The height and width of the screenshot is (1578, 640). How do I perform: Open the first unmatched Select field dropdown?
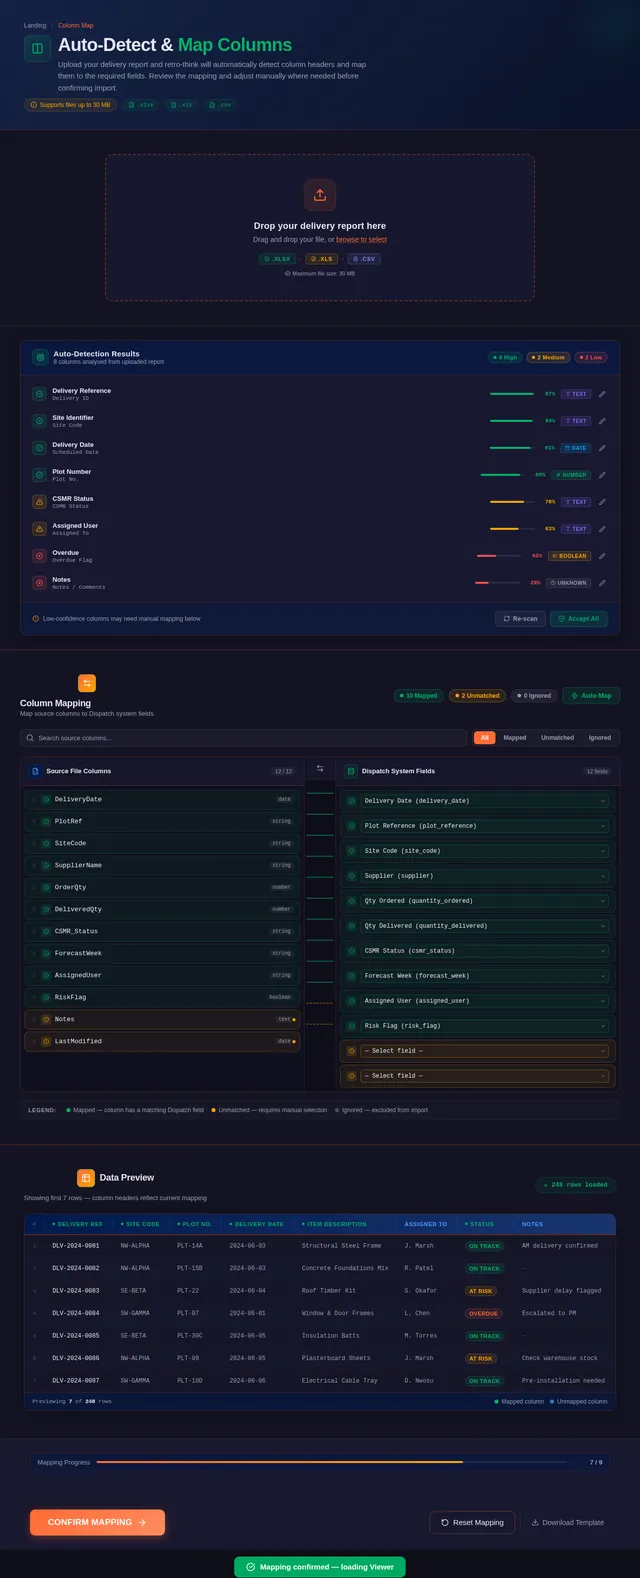(x=484, y=1051)
